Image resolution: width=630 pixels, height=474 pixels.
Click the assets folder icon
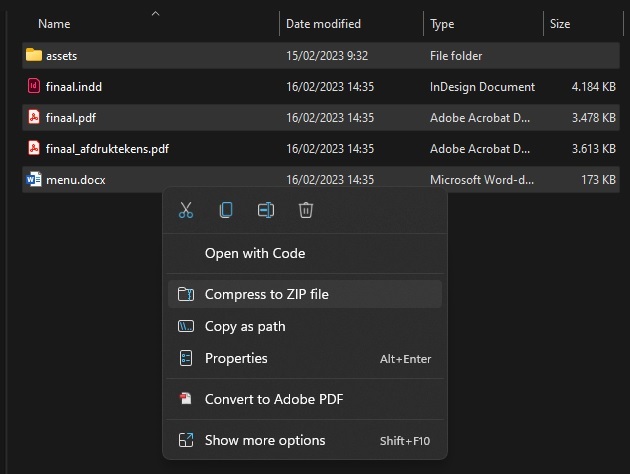(34, 55)
